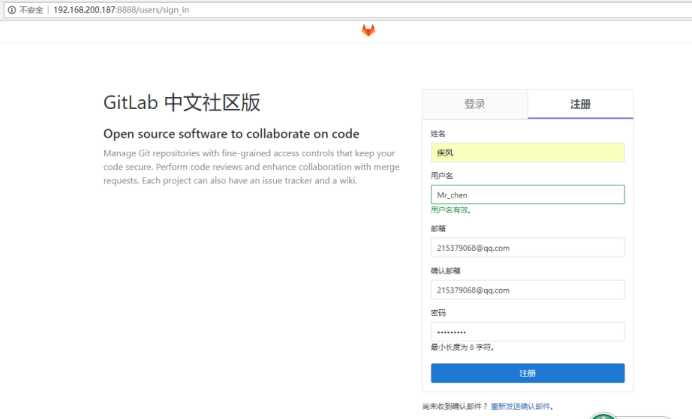Click the 邮箱 email input field
Image resolution: width=692 pixels, height=419 pixels.
[x=527, y=248]
